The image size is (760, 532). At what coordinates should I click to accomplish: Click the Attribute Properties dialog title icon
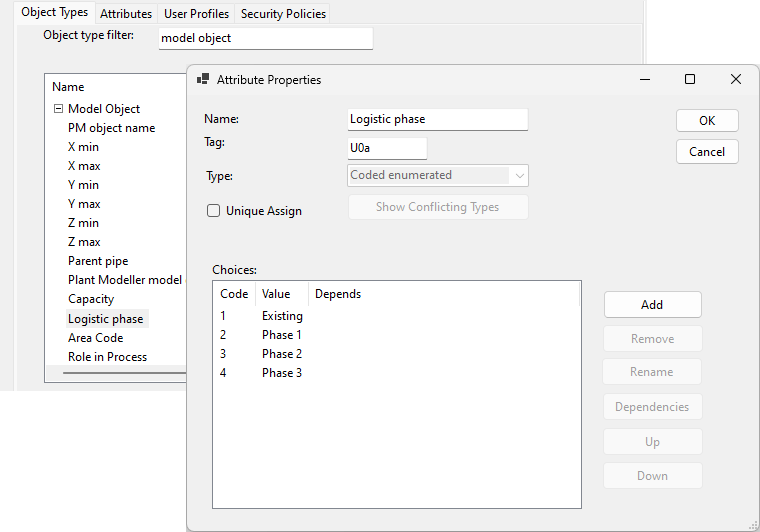click(202, 80)
